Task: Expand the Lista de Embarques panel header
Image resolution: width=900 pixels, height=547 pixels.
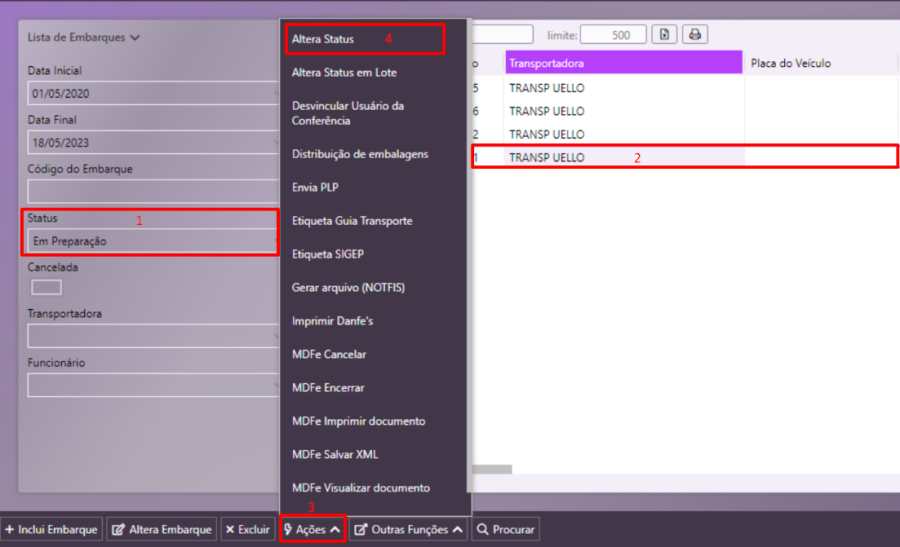Action: click(84, 37)
